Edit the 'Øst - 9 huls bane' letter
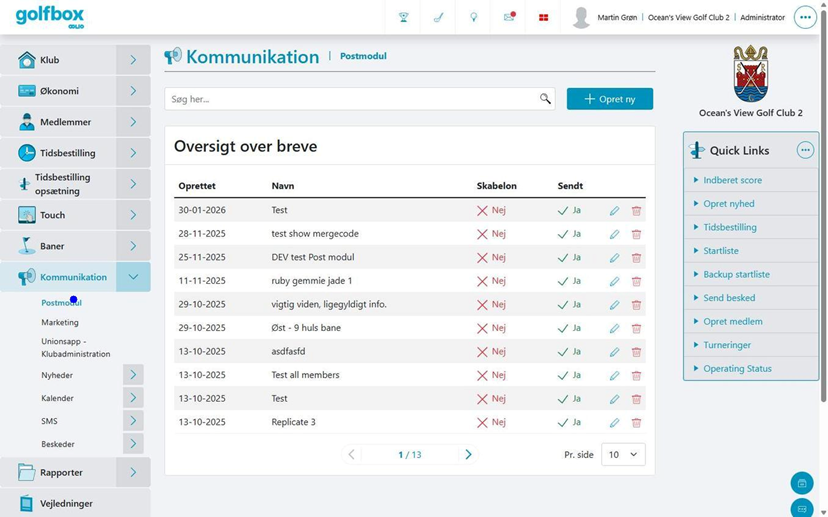 (x=614, y=328)
